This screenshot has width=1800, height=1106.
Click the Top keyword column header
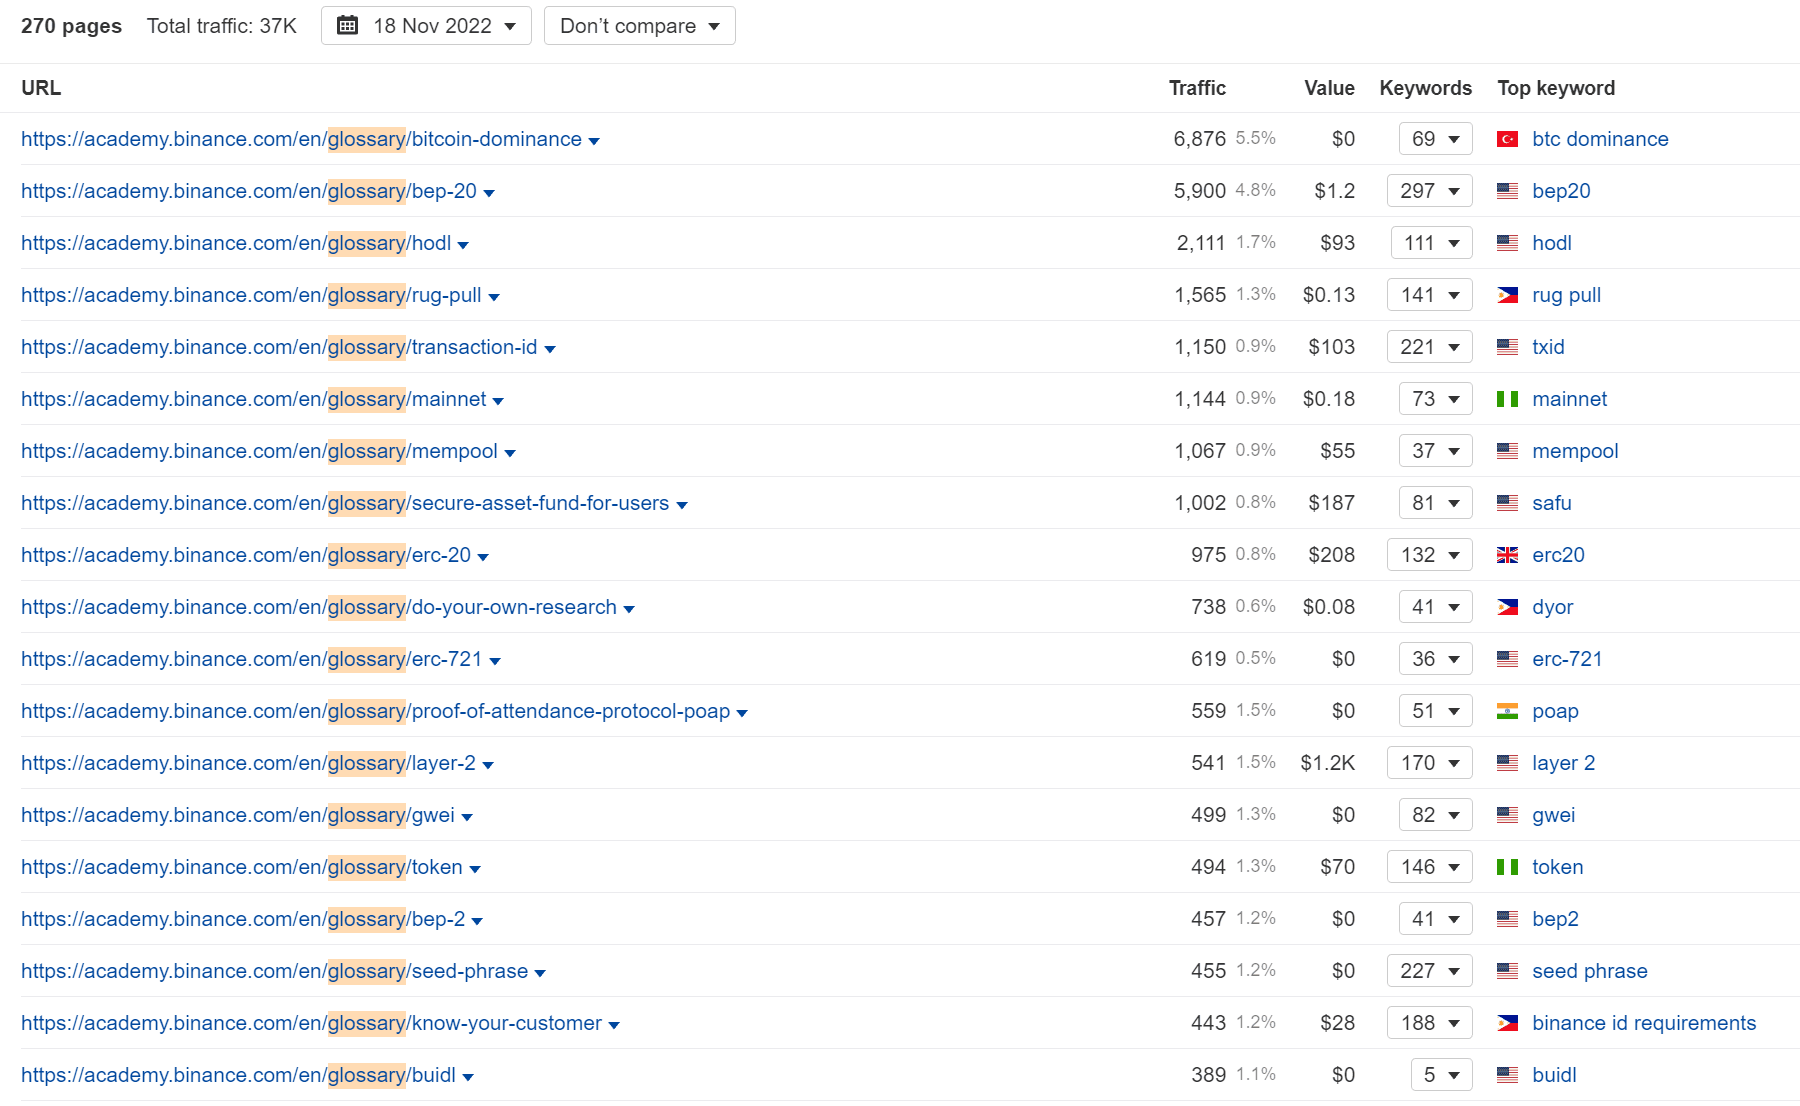(x=1556, y=88)
